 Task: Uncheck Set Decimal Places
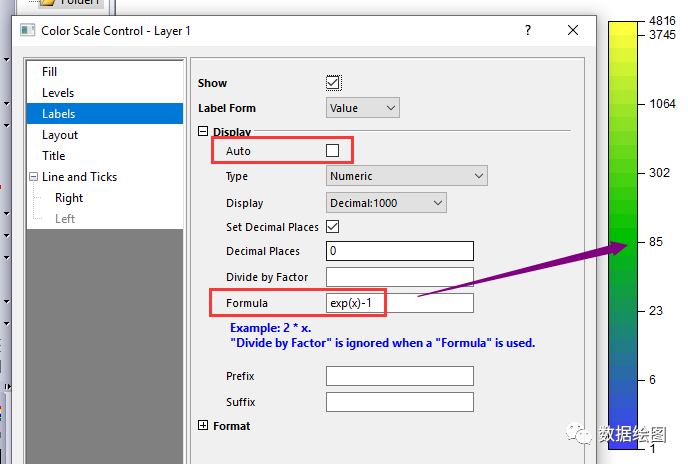tap(333, 227)
